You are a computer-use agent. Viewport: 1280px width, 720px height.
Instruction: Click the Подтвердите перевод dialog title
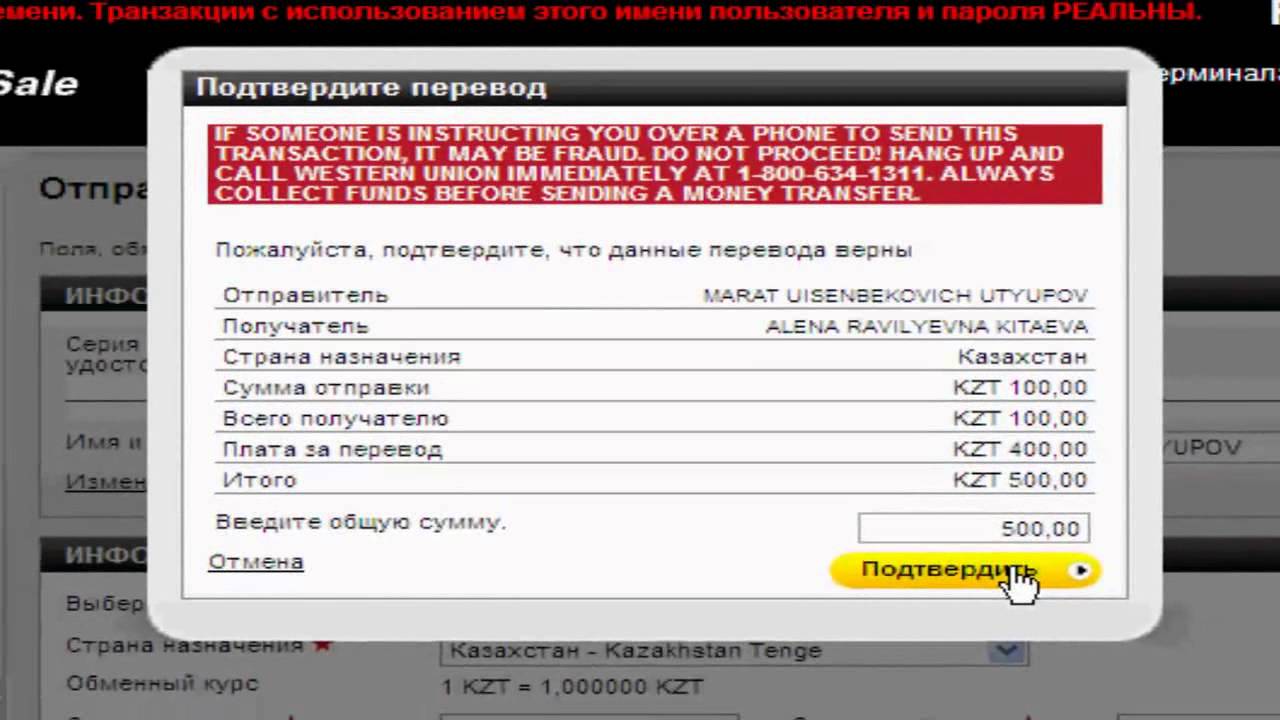click(371, 87)
